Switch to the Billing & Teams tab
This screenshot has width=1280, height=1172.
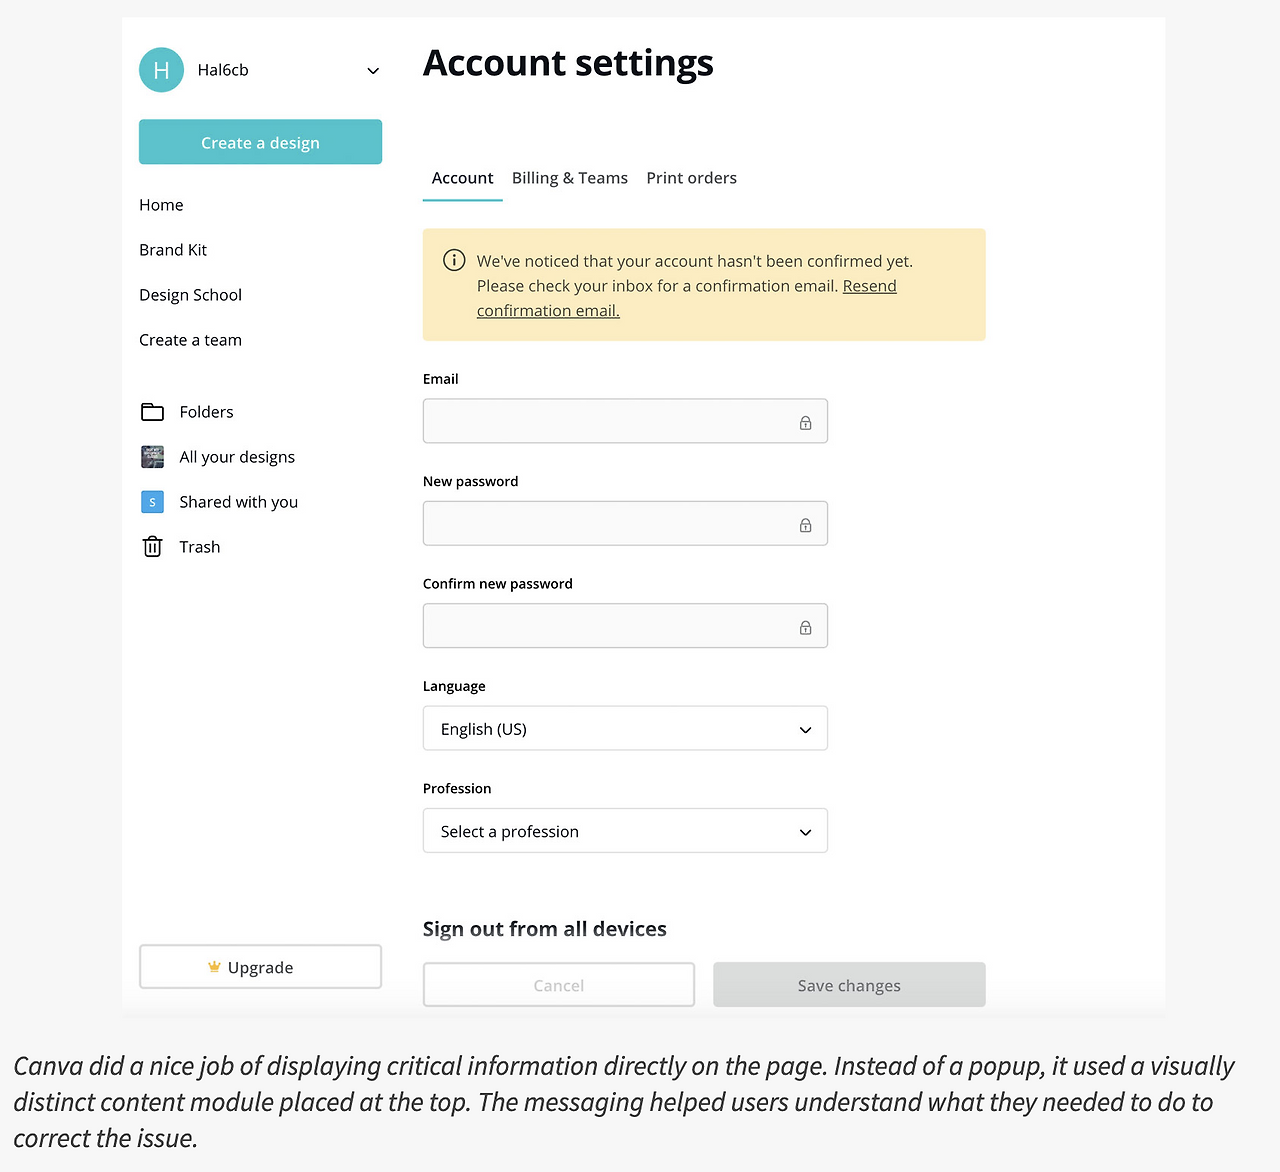570,178
